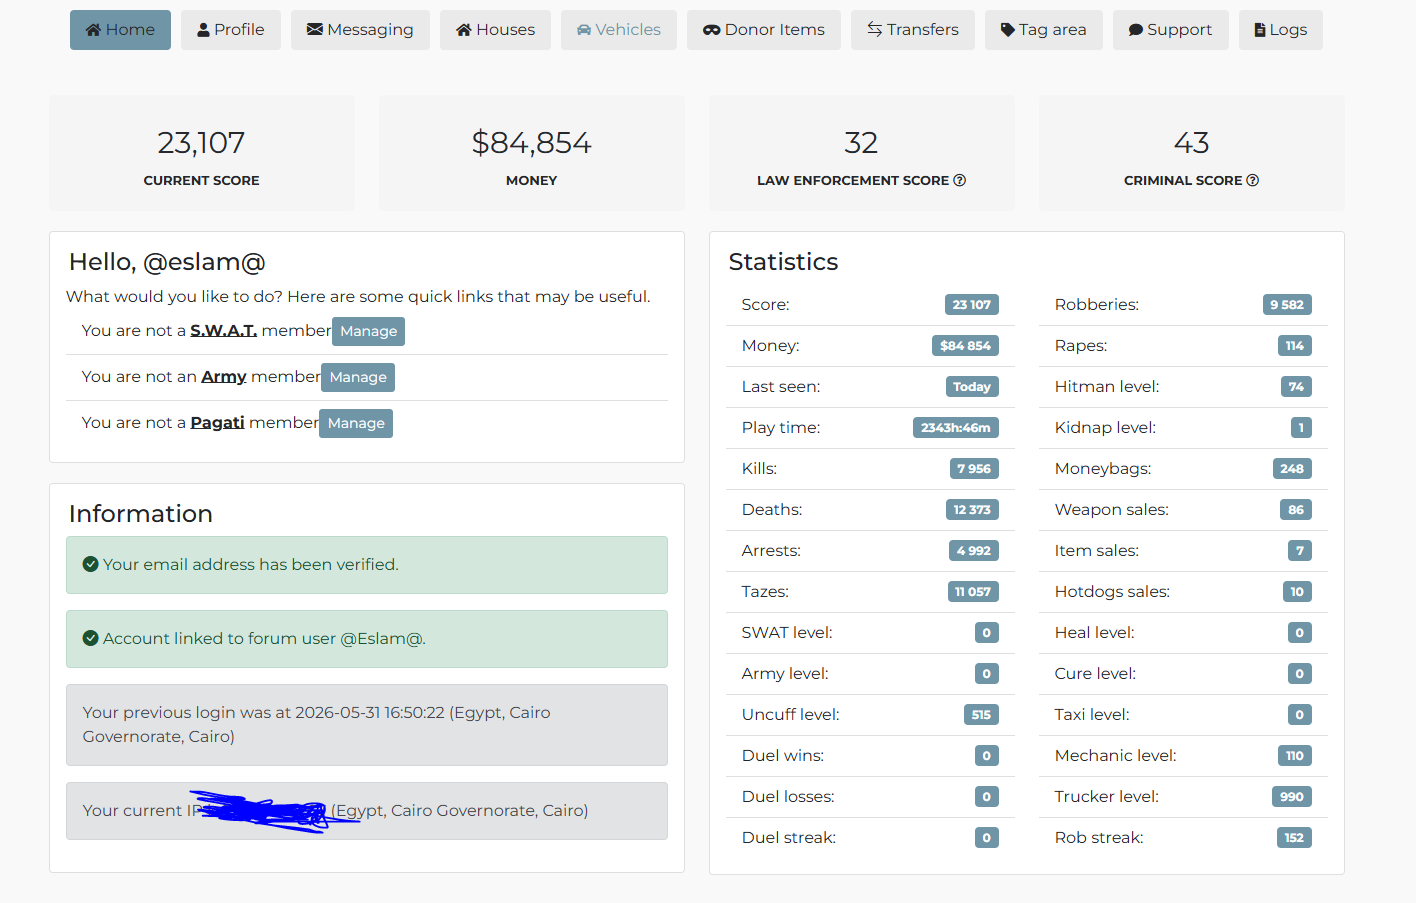Click the Rapes badge 114
Screen dimensions: 1416x903
pos(1295,346)
